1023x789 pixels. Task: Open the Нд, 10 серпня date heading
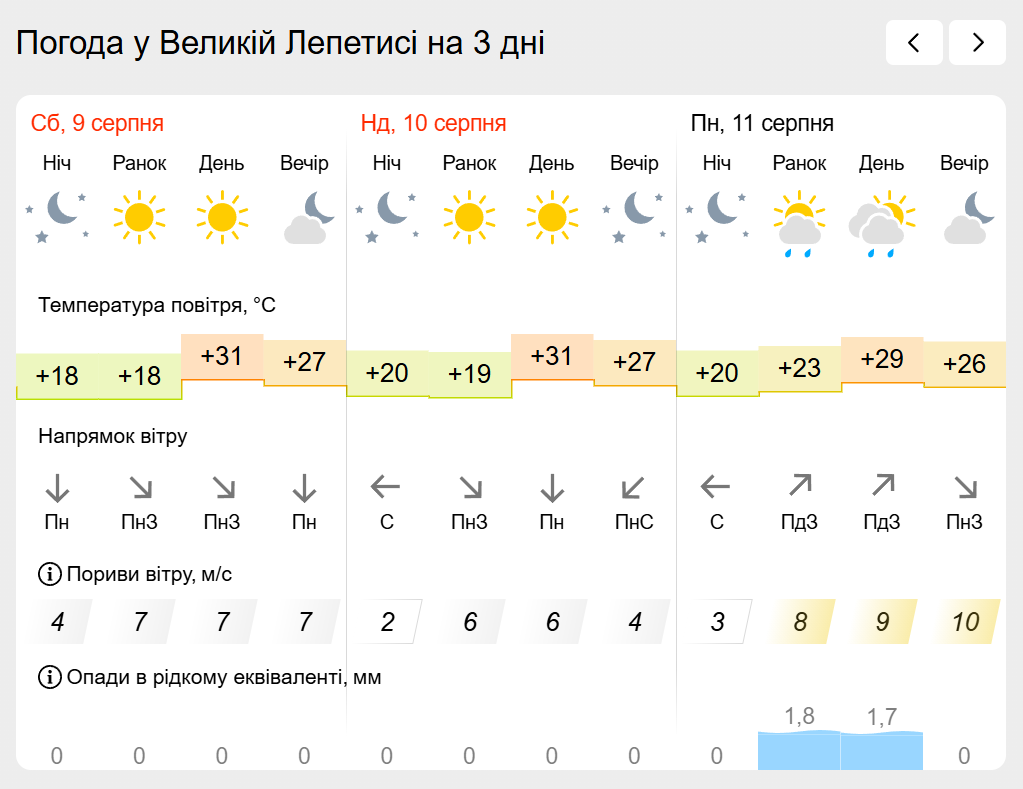point(433,123)
